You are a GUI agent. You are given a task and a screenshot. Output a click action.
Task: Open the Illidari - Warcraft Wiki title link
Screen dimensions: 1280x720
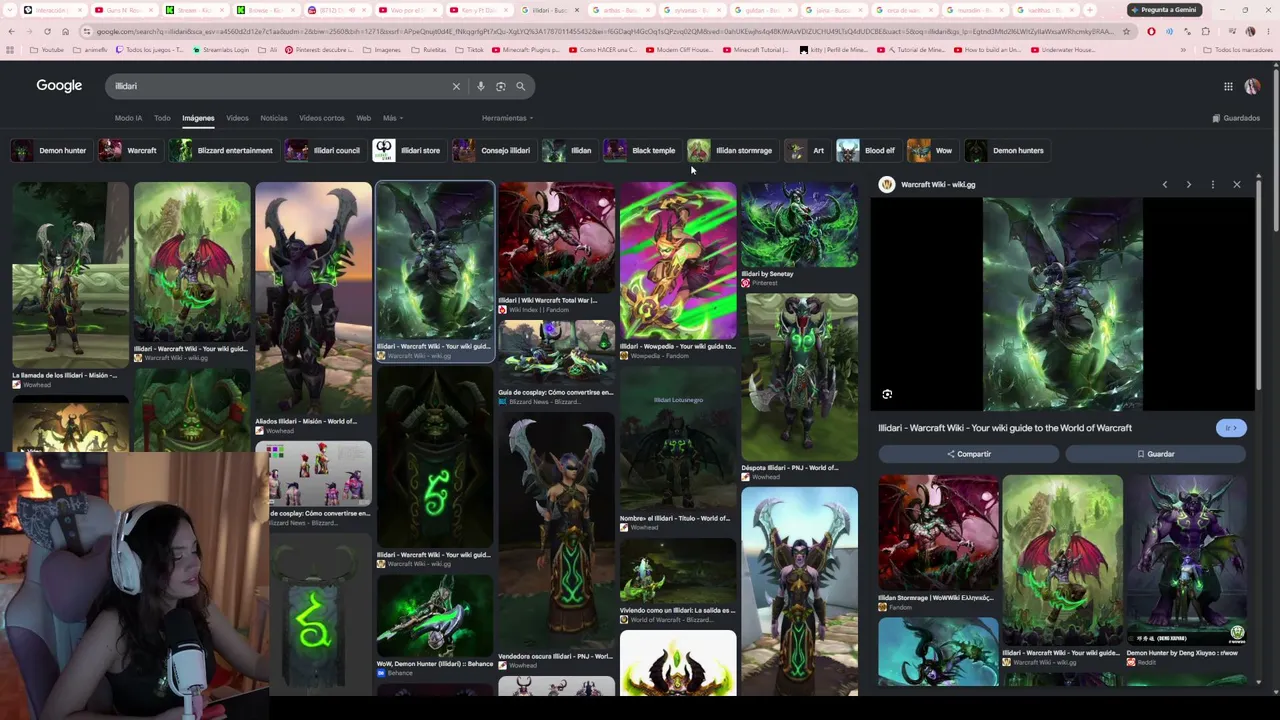coord(1005,428)
